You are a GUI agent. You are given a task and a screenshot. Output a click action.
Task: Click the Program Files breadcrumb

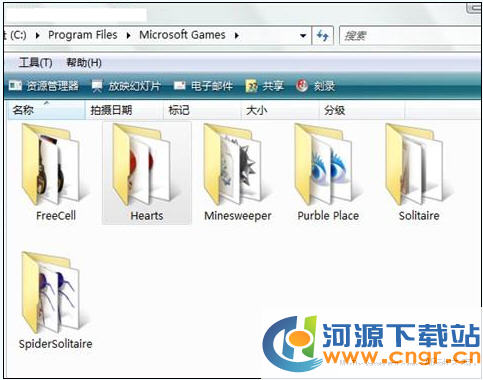click(83, 35)
